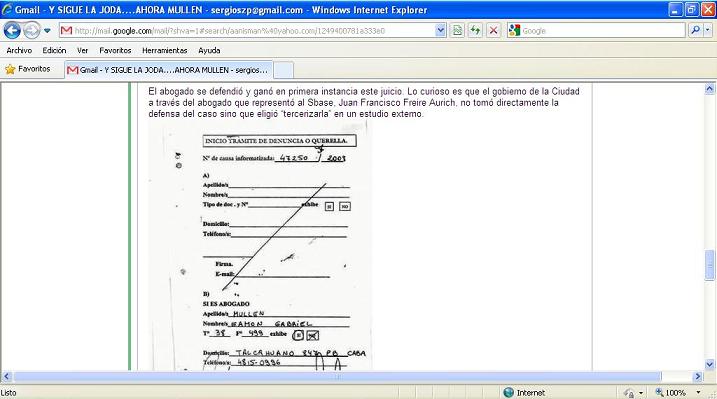
Task: Click the search magnifier button
Action: click(x=696, y=31)
